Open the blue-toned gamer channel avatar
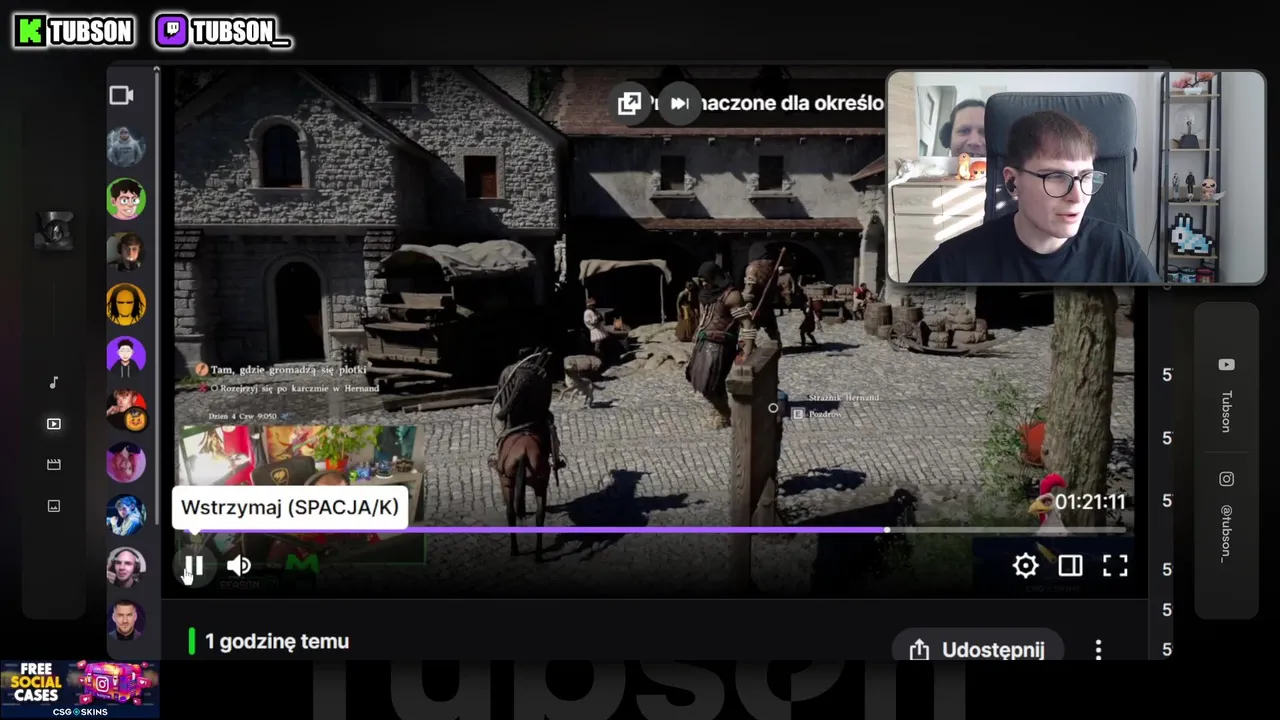The image size is (1280, 720). point(126,515)
